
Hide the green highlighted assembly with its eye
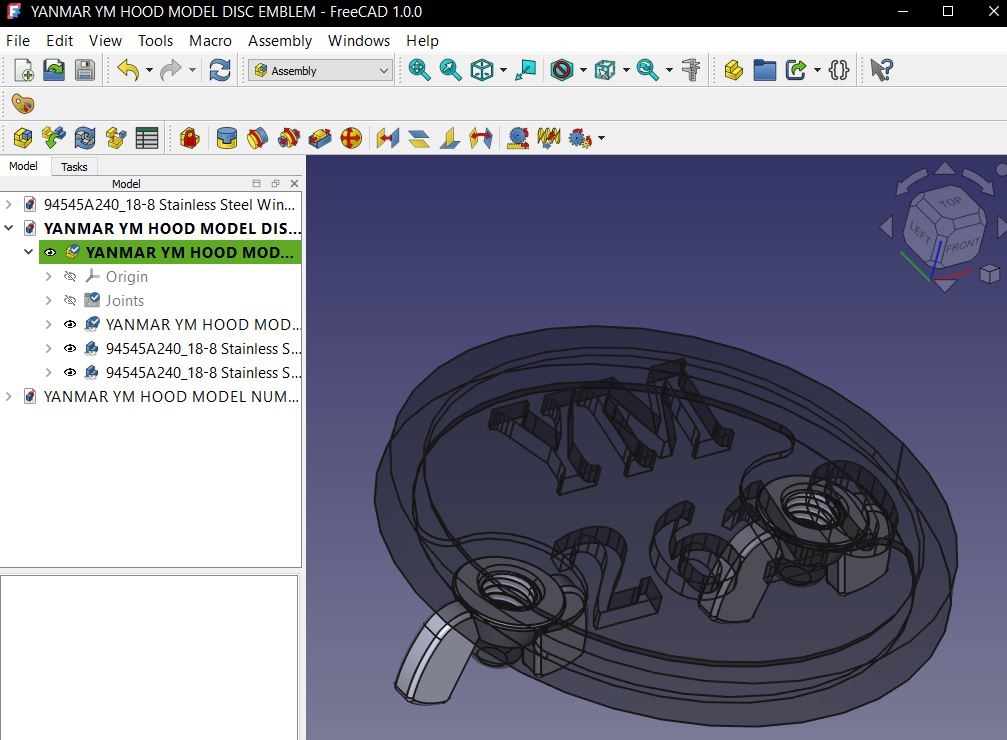(x=50, y=252)
